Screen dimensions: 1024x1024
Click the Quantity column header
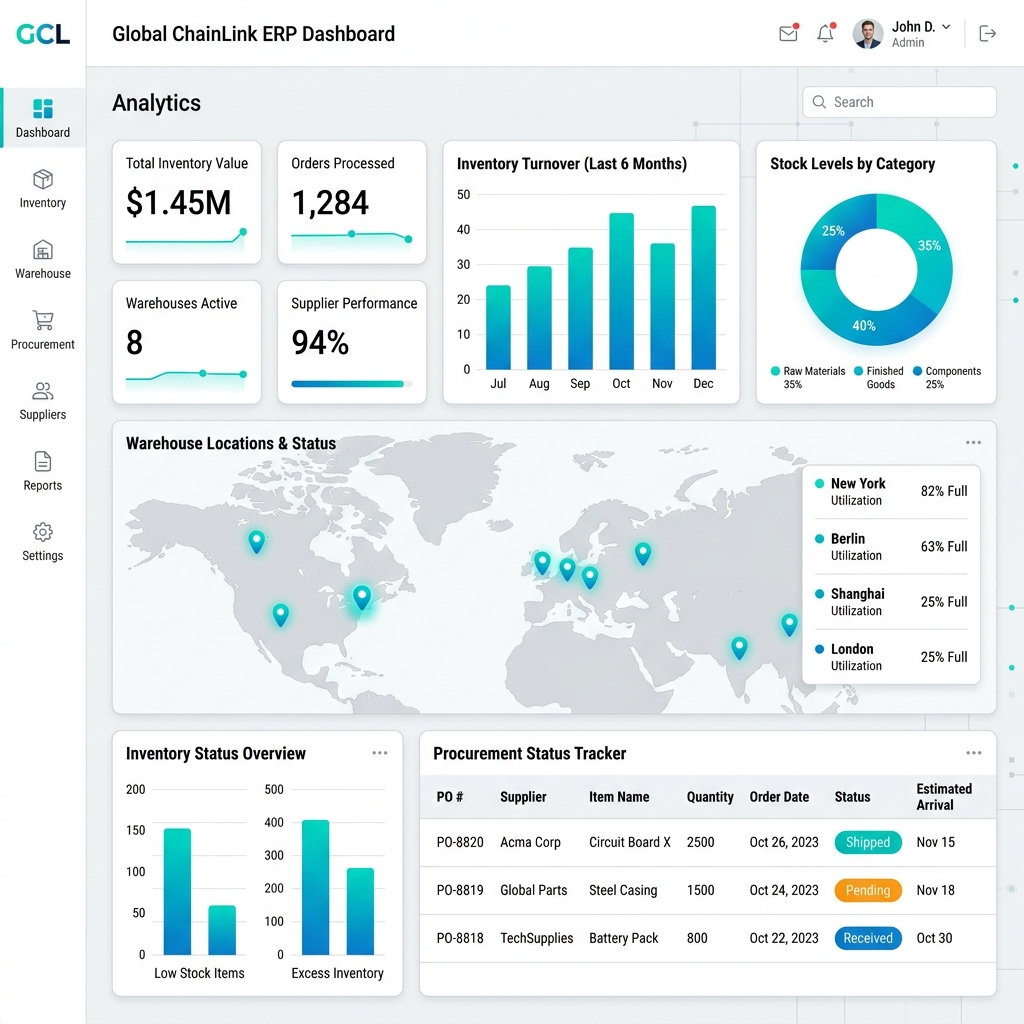(710, 797)
